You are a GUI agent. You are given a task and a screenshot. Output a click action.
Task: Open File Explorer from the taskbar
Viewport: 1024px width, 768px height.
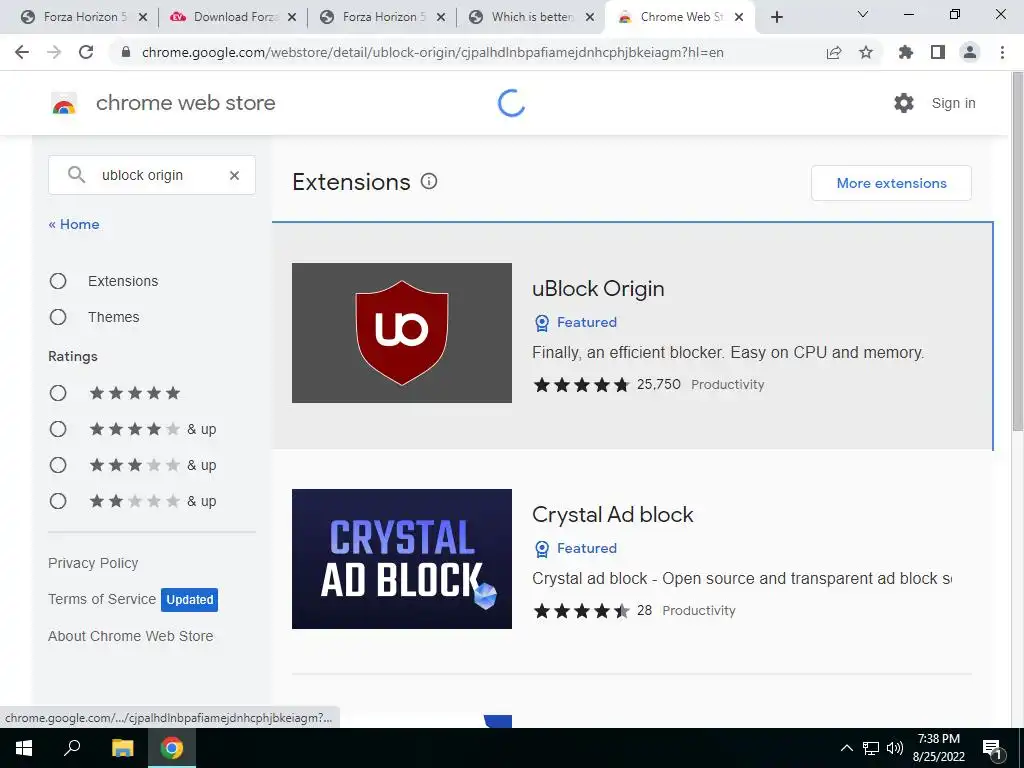click(x=122, y=748)
